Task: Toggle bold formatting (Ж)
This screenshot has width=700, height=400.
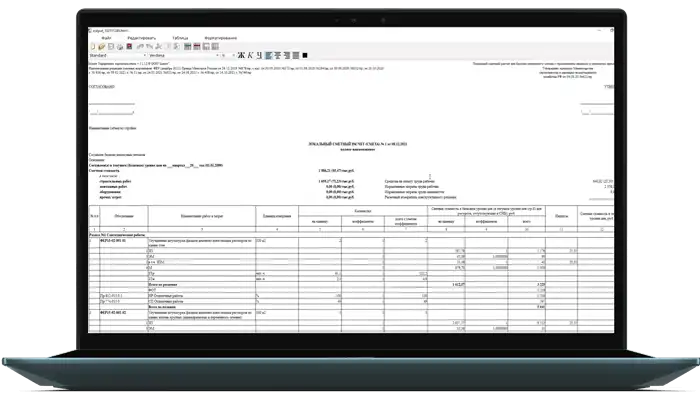Action: [241, 54]
